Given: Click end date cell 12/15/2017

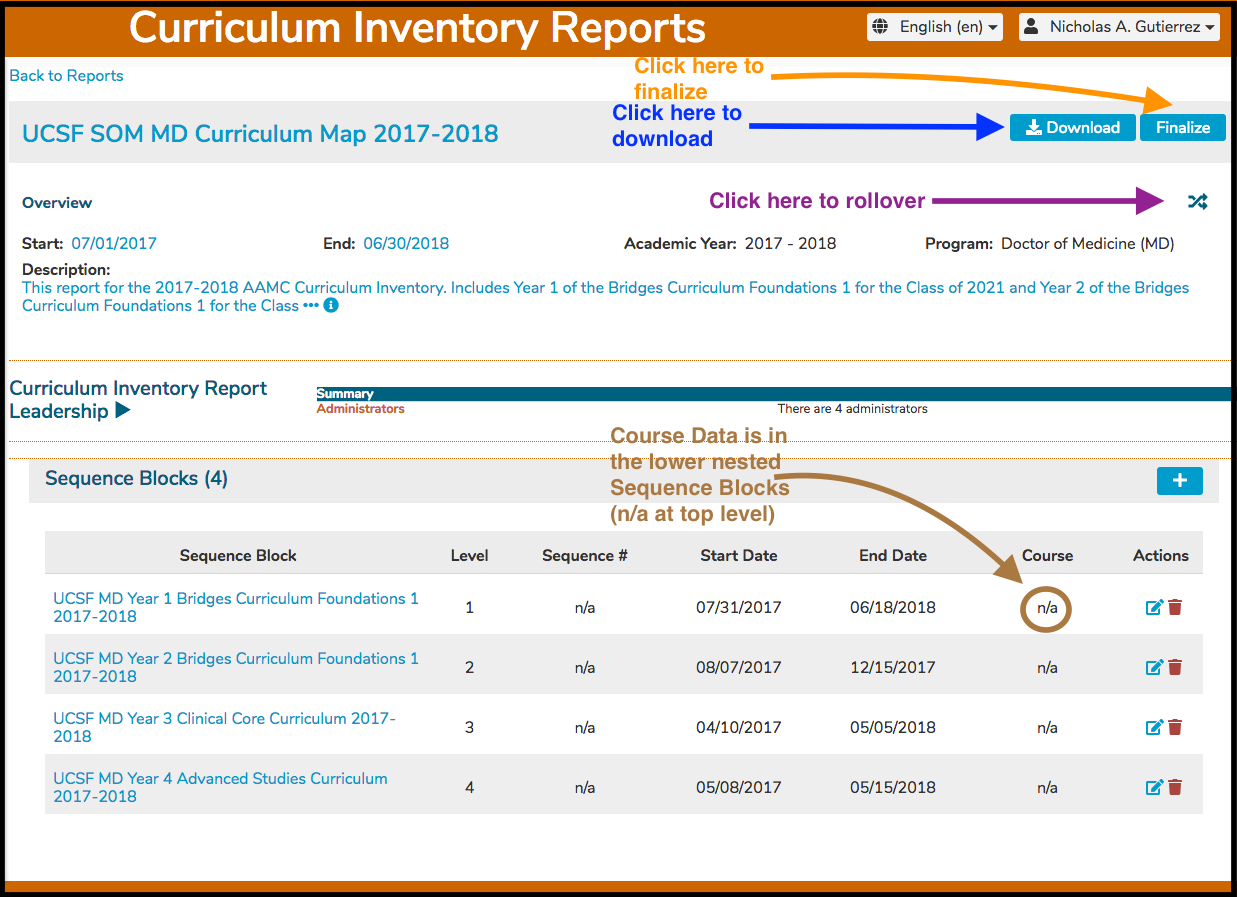Looking at the screenshot, I should point(893,667).
